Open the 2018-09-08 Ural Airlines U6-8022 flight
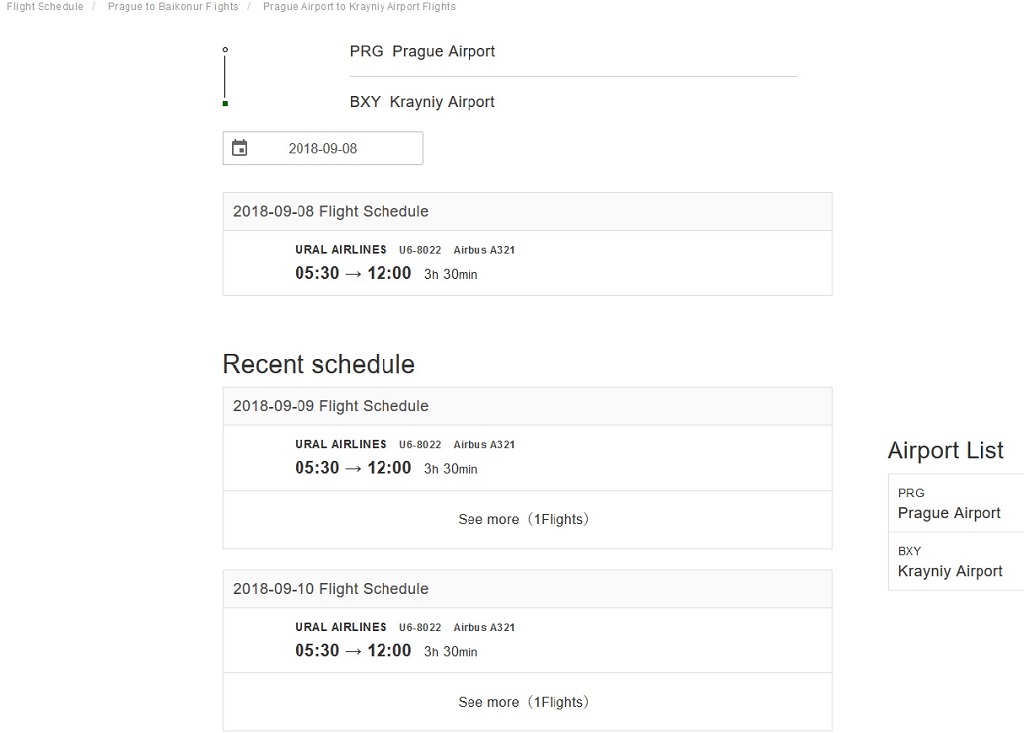This screenshot has height=733, width=1024. point(527,263)
